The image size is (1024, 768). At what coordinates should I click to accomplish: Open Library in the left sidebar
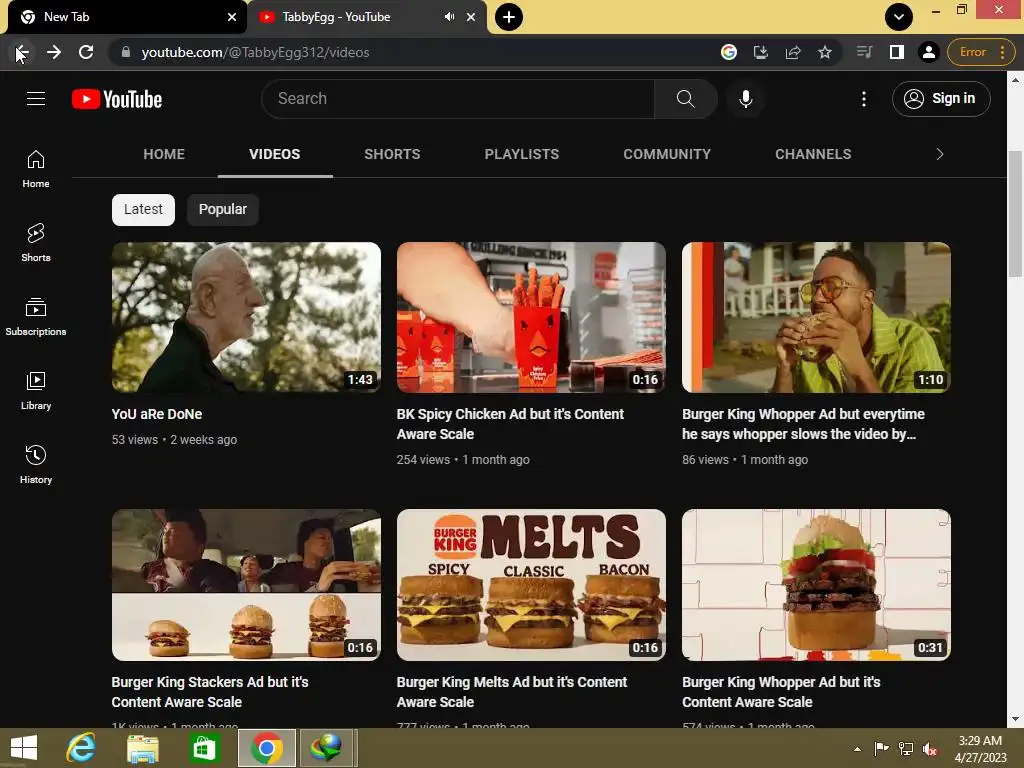click(x=36, y=391)
